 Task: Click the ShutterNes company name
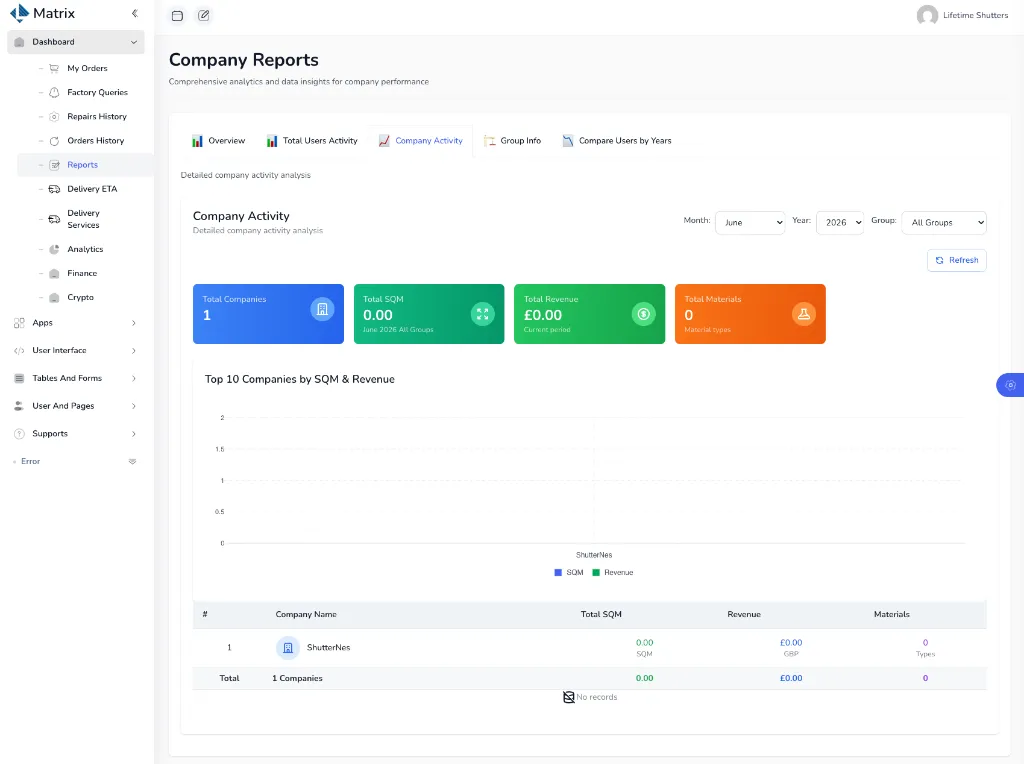click(328, 648)
